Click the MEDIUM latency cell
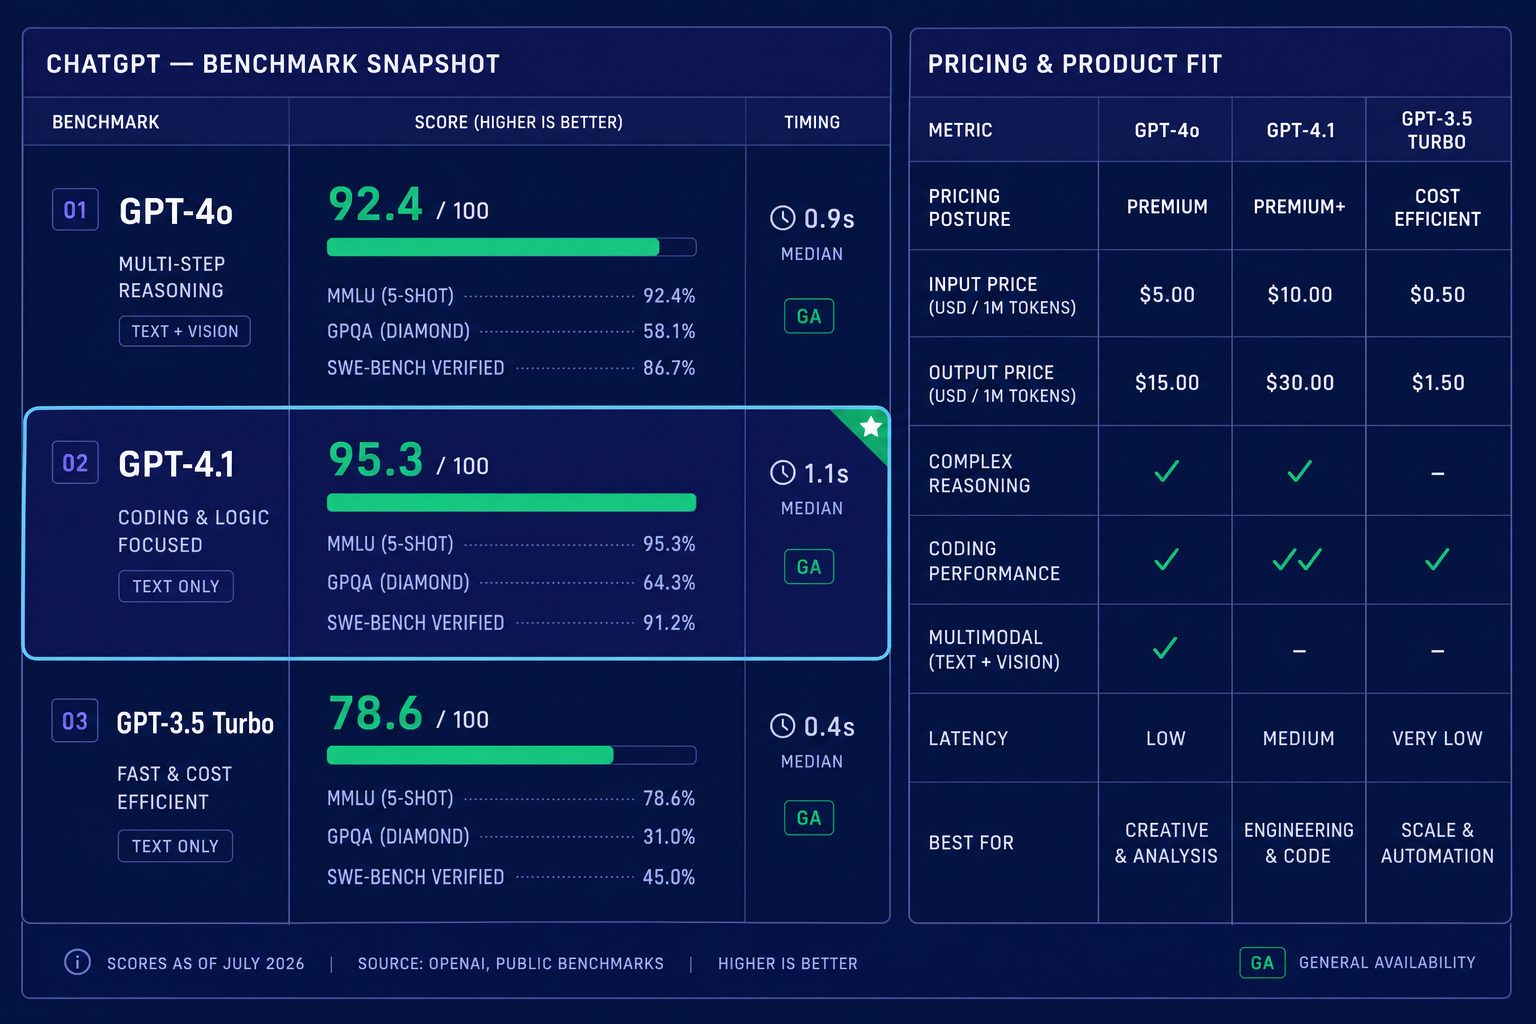Image resolution: width=1536 pixels, height=1024 pixels. point(1298,739)
